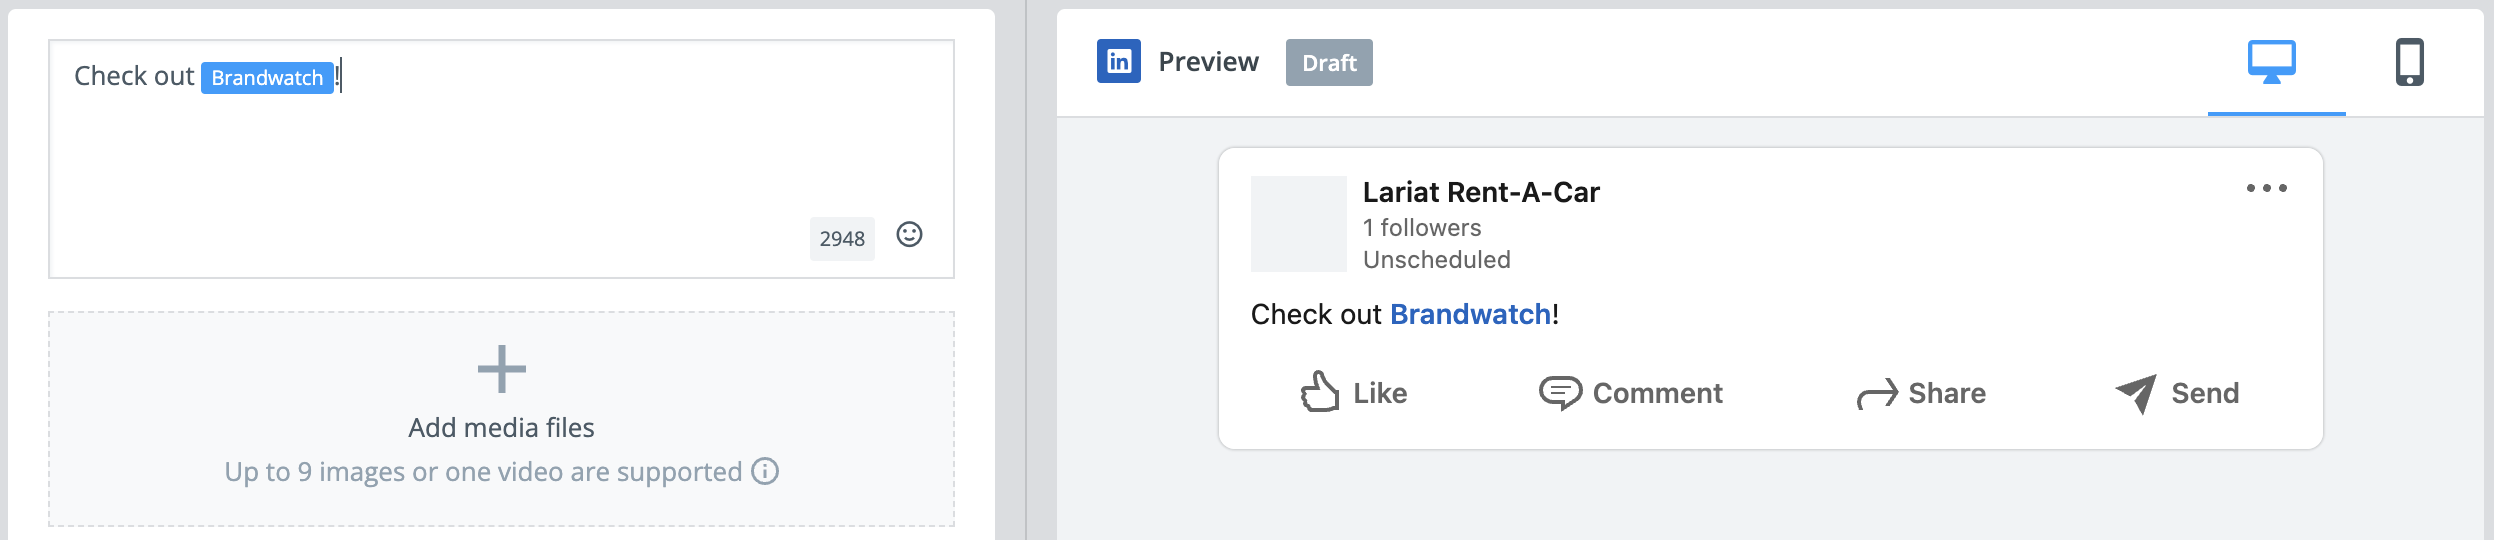Click the Add media files drop zone

(x=501, y=419)
